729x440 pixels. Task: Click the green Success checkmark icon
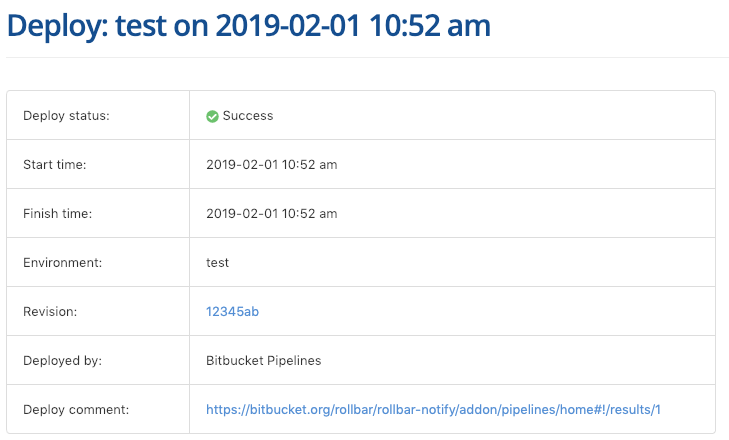[x=212, y=116]
